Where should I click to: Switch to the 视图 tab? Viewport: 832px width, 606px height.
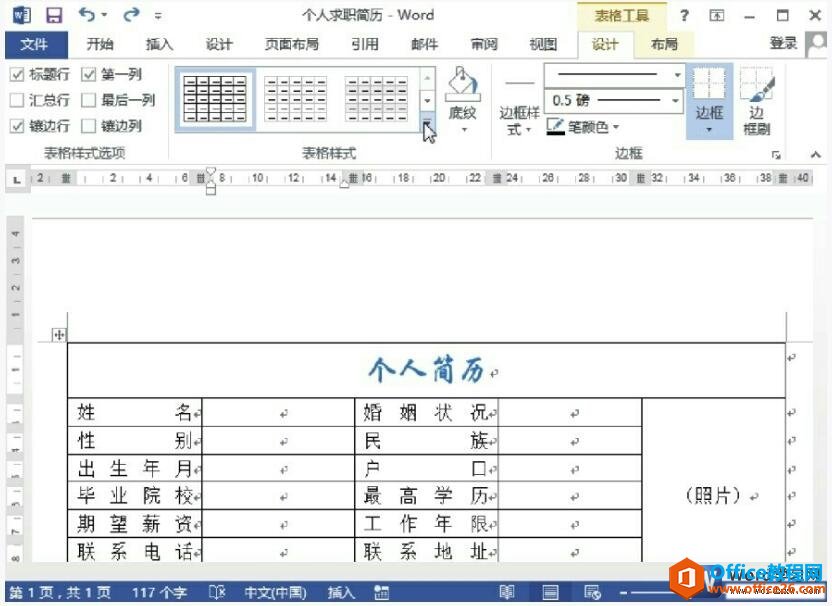point(543,44)
